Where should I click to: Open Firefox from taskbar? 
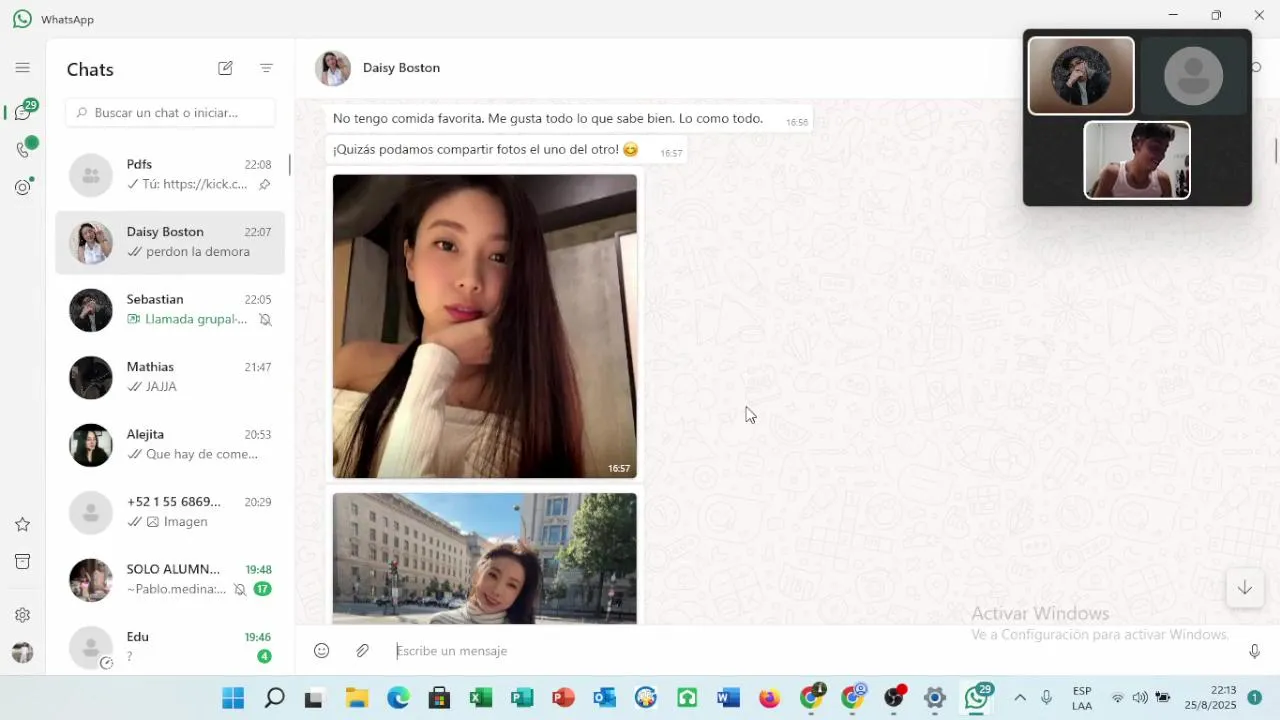(769, 698)
